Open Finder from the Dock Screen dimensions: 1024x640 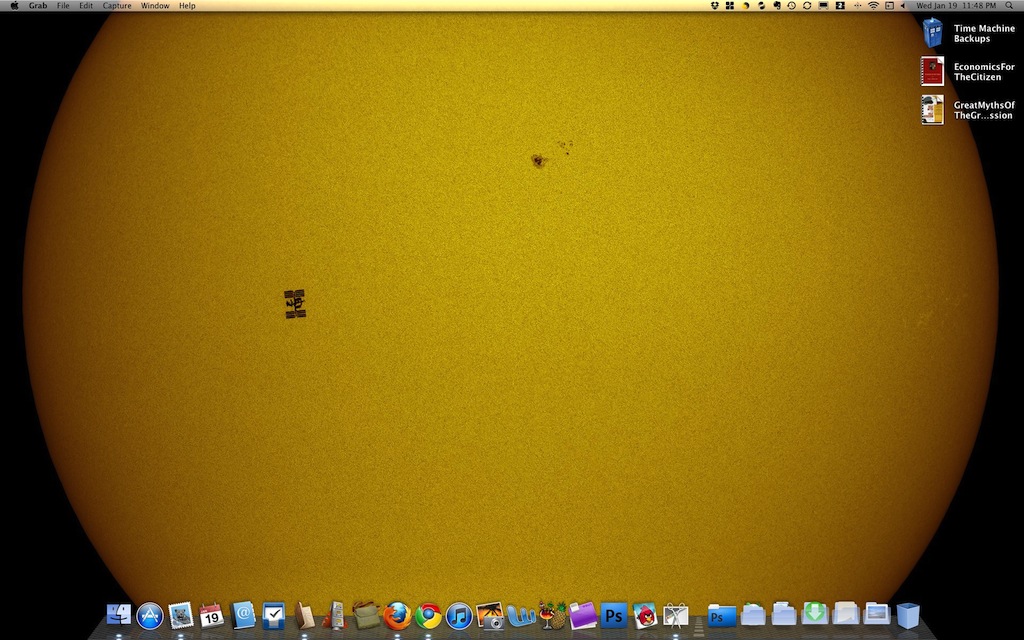pyautogui.click(x=119, y=615)
